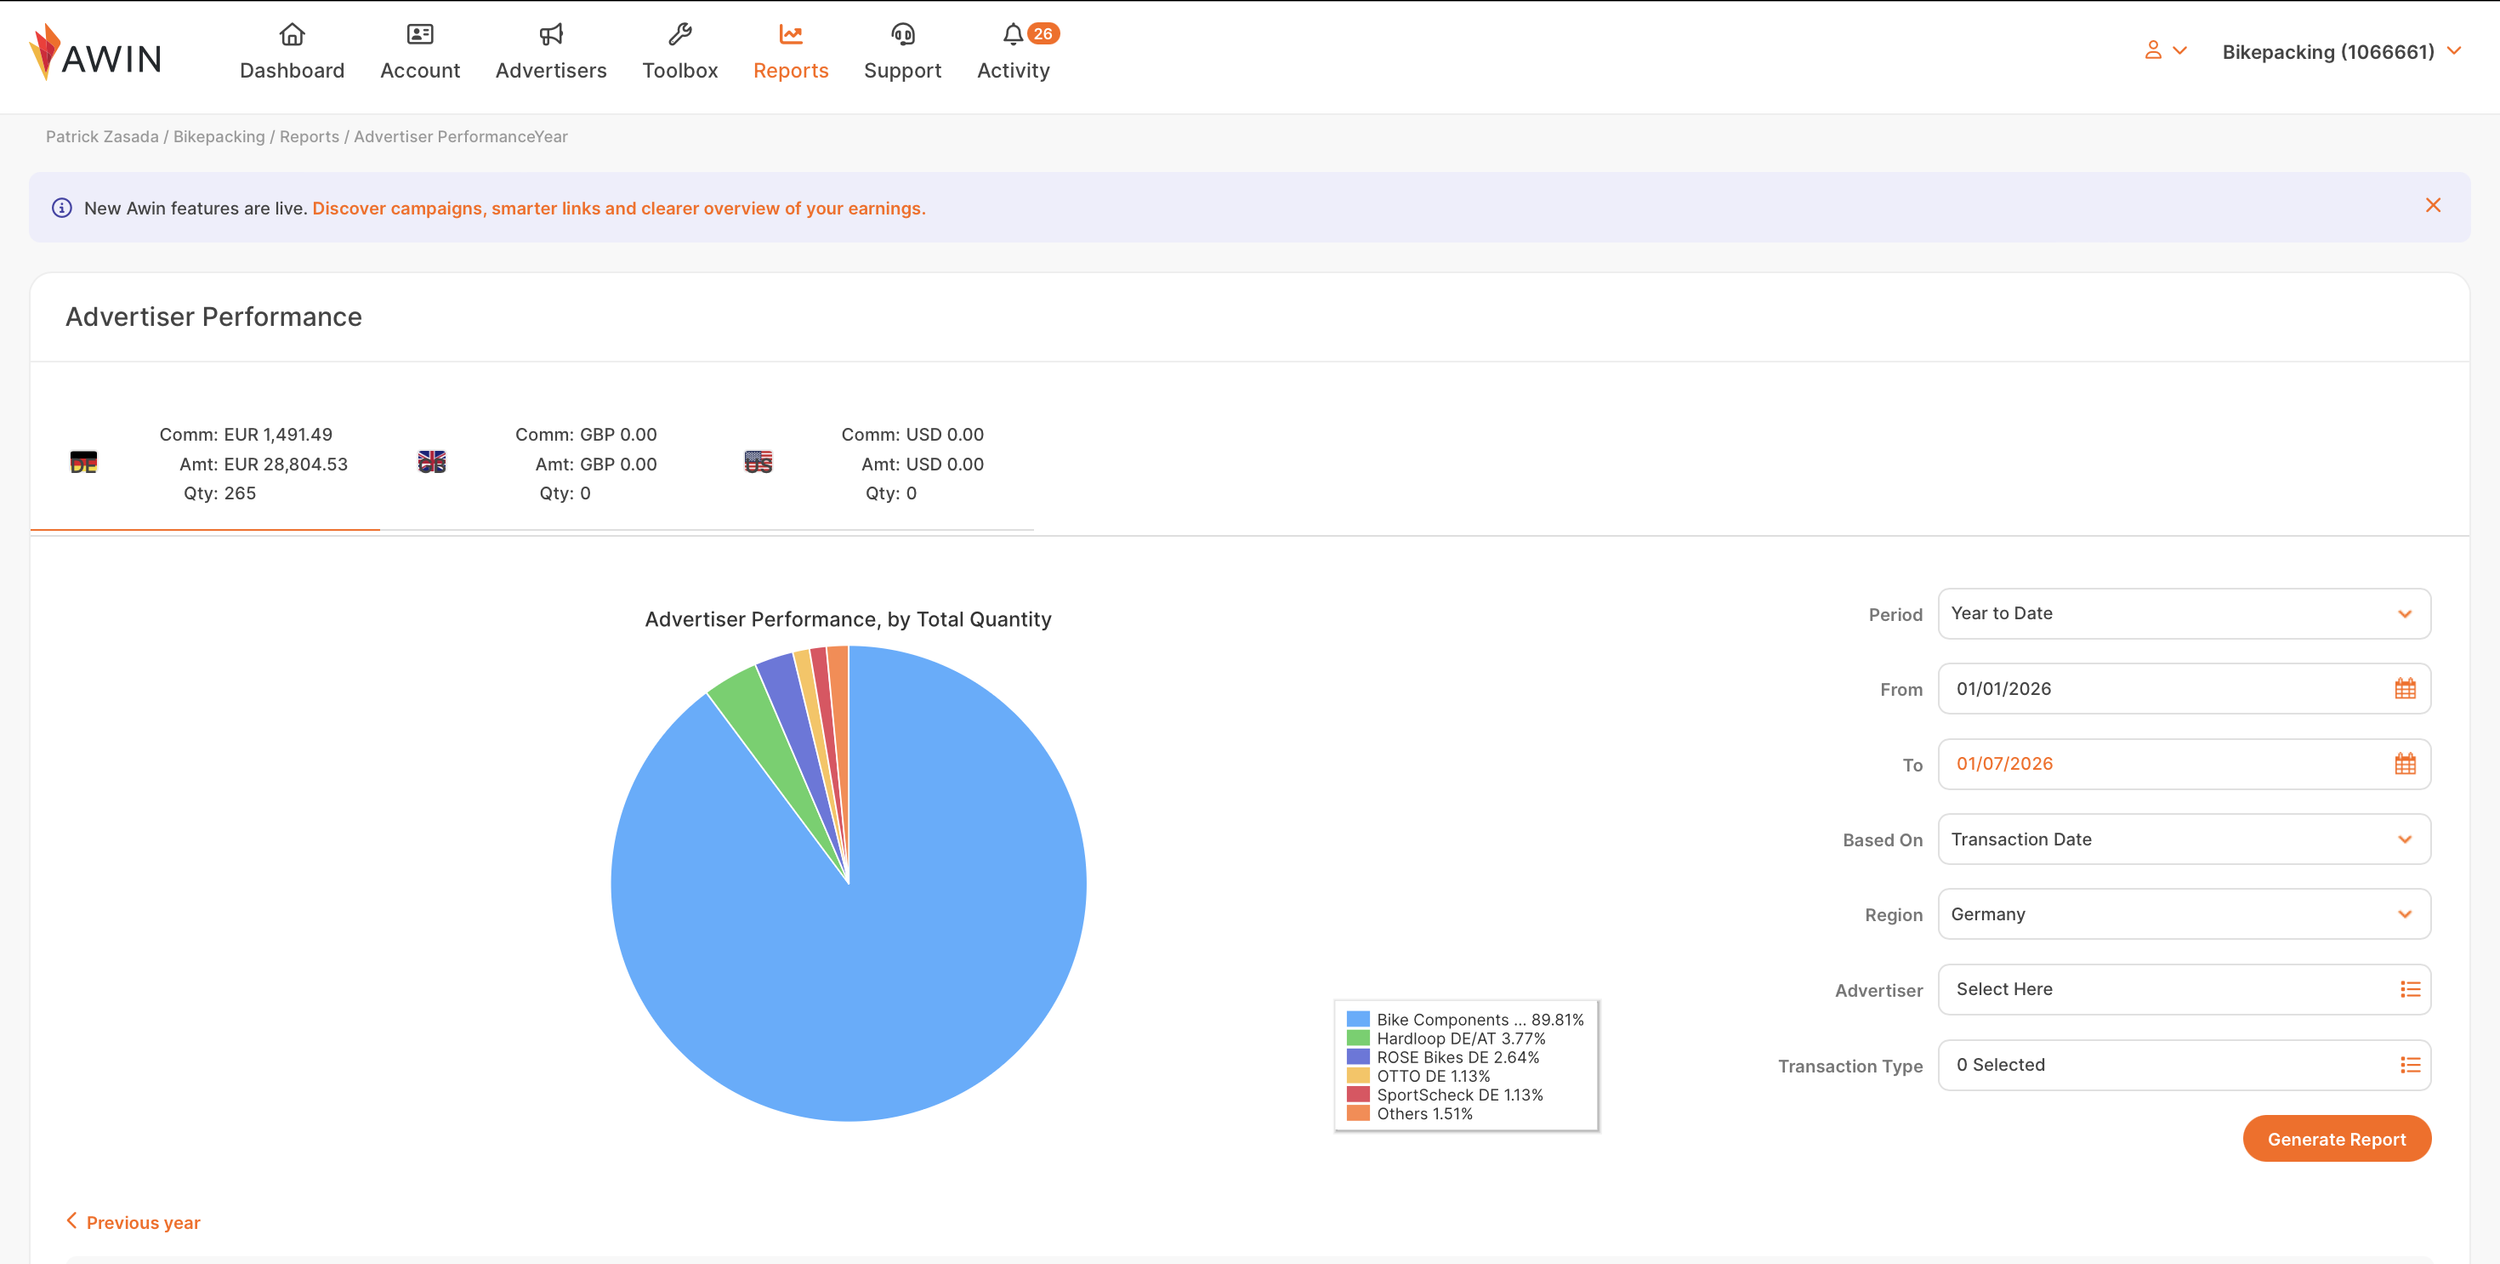Open the Activity bell notifications icon
The width and height of the screenshot is (2500, 1264).
(x=1013, y=34)
